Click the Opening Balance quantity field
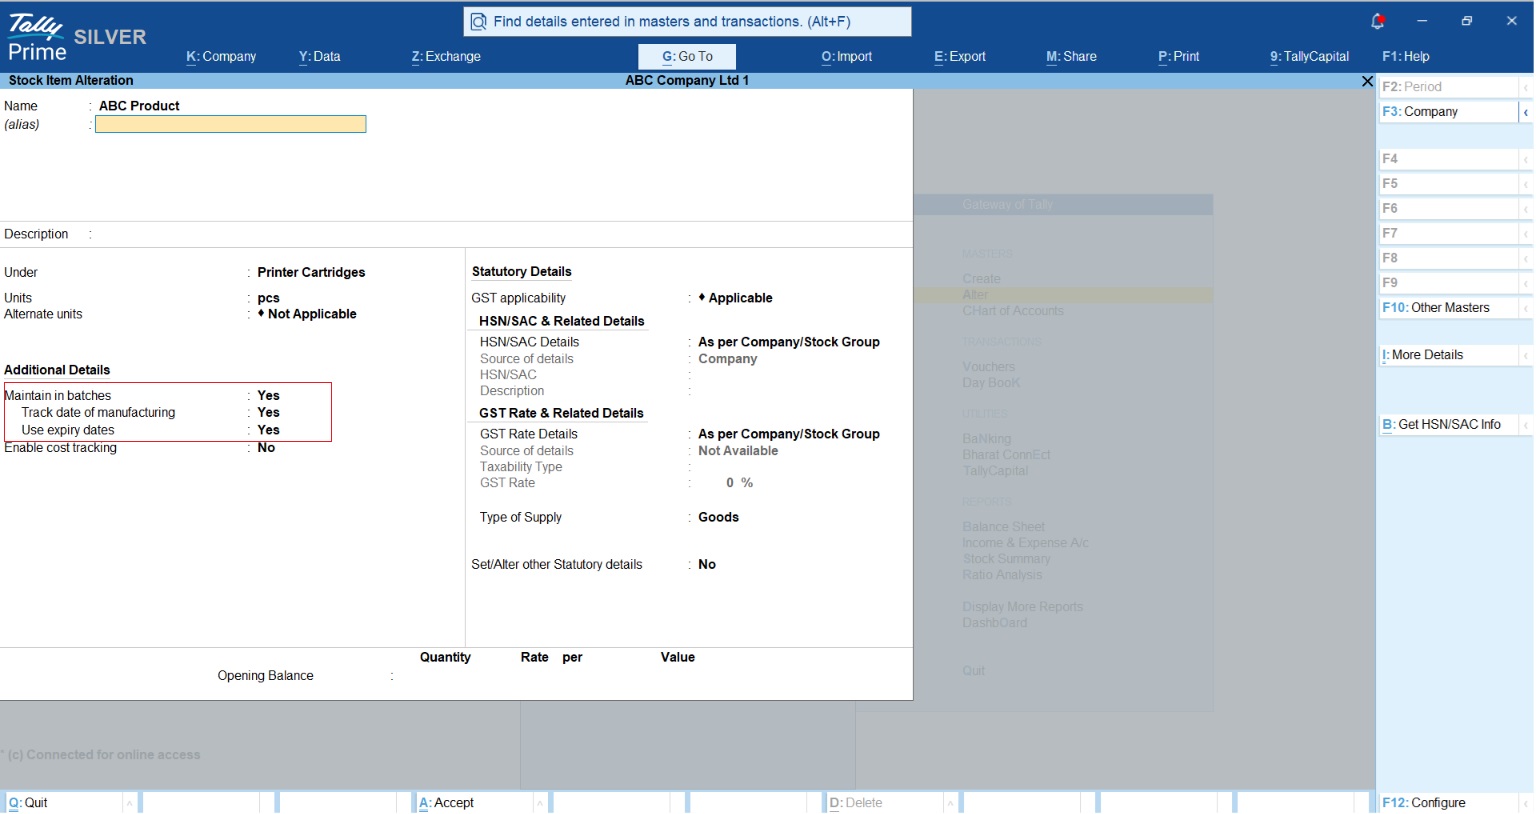Viewport: 1536px width, 814px height. [x=435, y=676]
